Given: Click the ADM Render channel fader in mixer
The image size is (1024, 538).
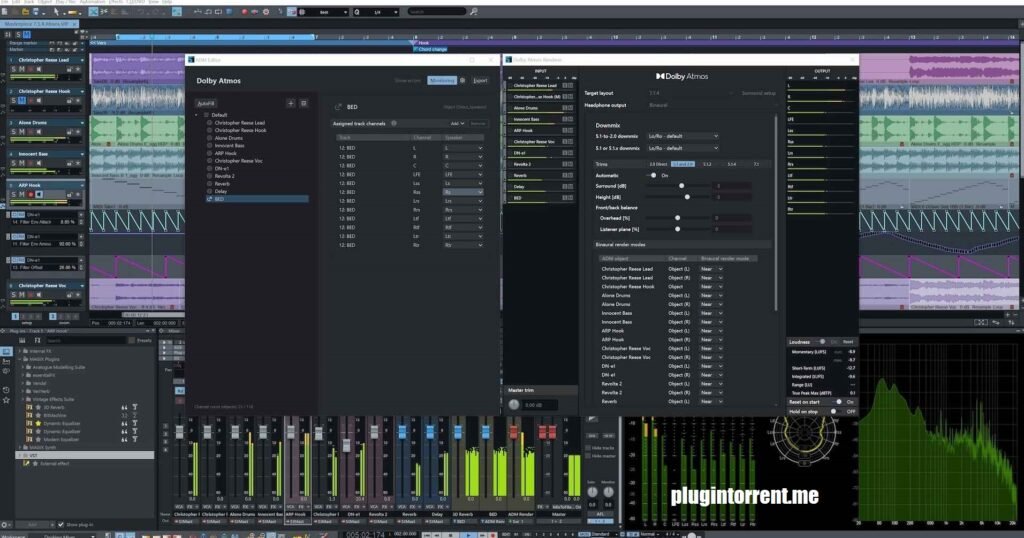Looking at the screenshot, I should (513, 432).
